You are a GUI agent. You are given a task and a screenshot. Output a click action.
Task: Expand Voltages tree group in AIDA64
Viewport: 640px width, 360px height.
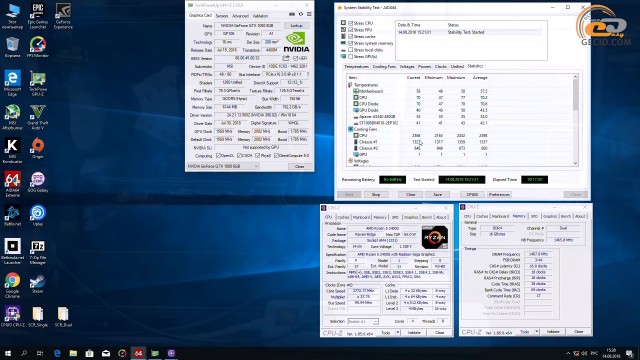pos(350,161)
